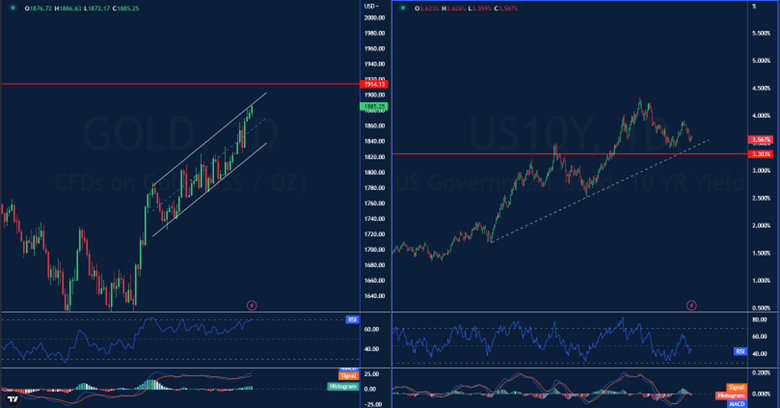
Task: Click the 1680.00 price scale value
Action: [375, 265]
